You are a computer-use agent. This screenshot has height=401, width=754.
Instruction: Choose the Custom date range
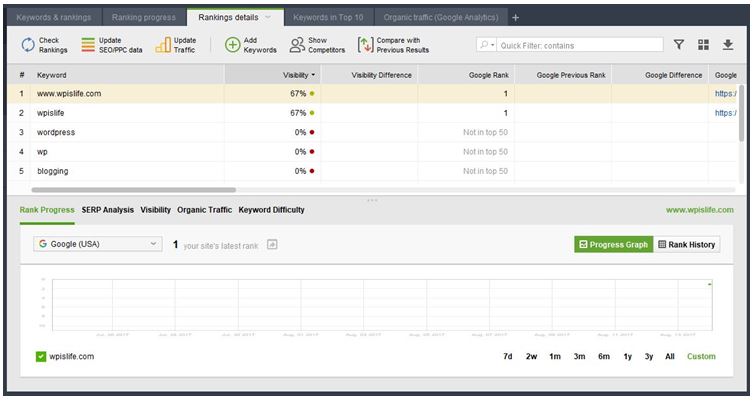(x=701, y=356)
